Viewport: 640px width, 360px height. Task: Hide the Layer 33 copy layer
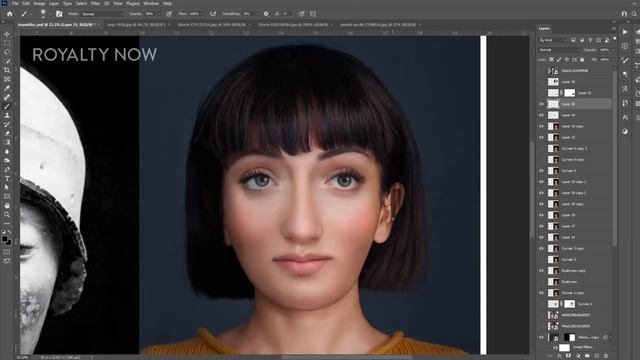pos(541,126)
